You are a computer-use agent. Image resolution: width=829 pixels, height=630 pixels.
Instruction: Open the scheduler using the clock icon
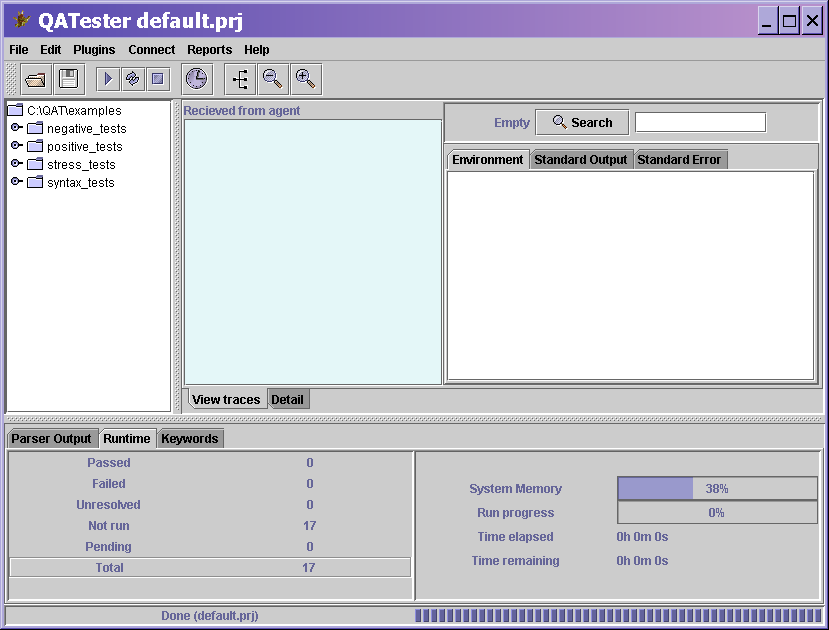click(x=196, y=78)
